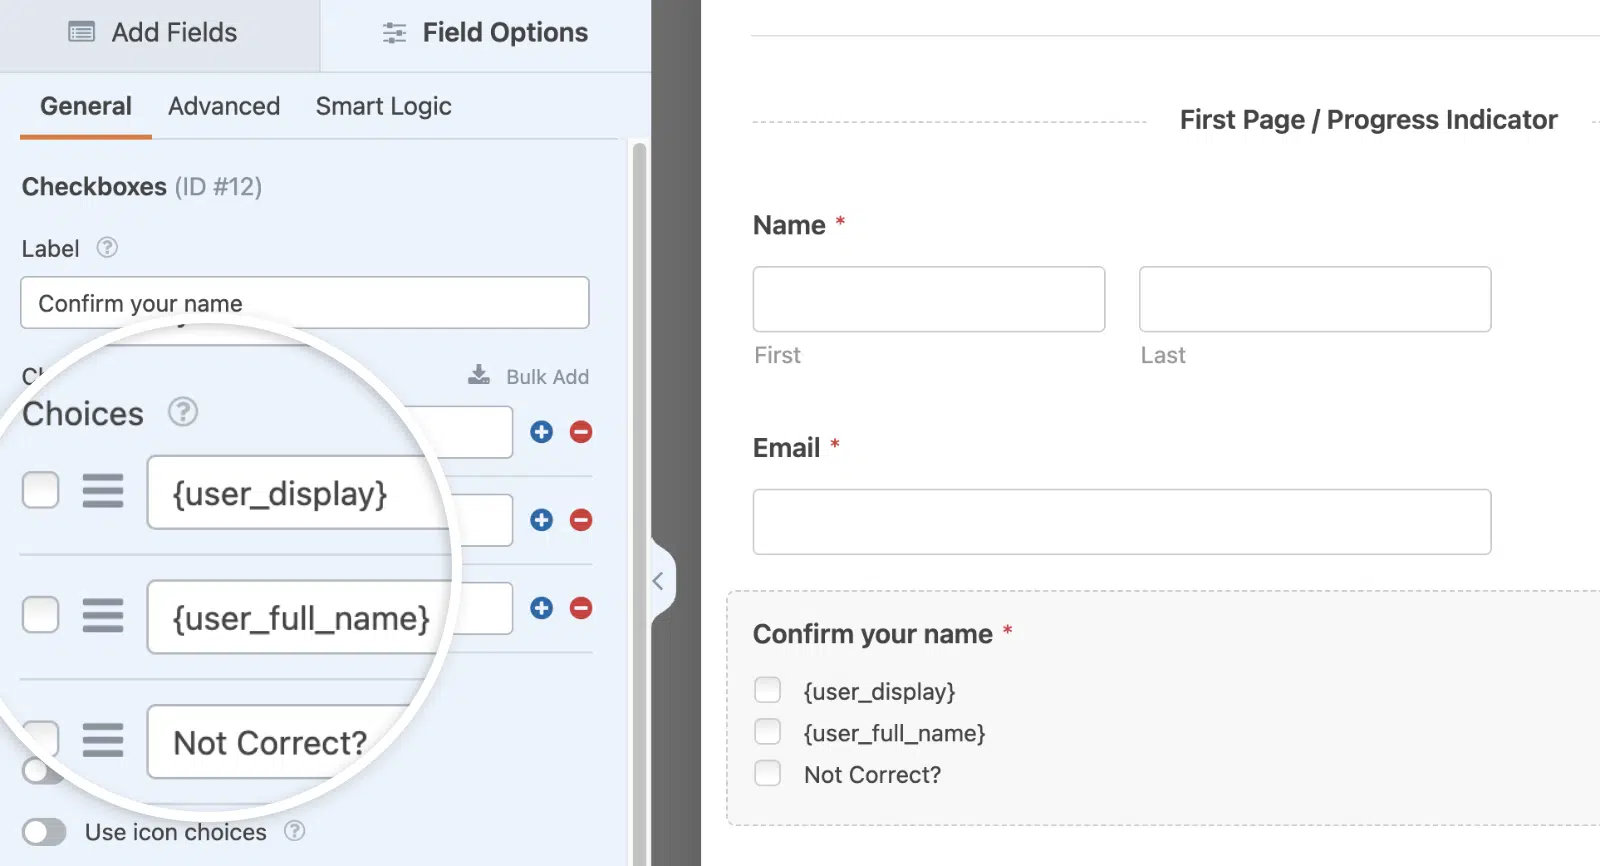Check Not Correct? in the preview form
The width and height of the screenshot is (1600, 866).
pos(767,773)
